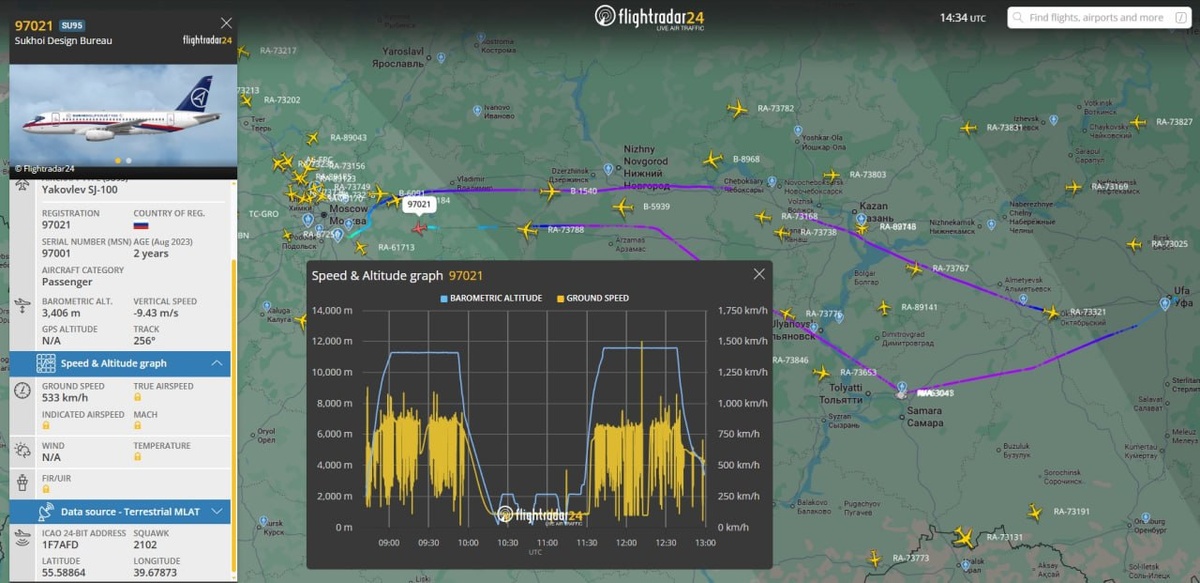
Task: Click the Samara airport pin
Action: [x=901, y=386]
